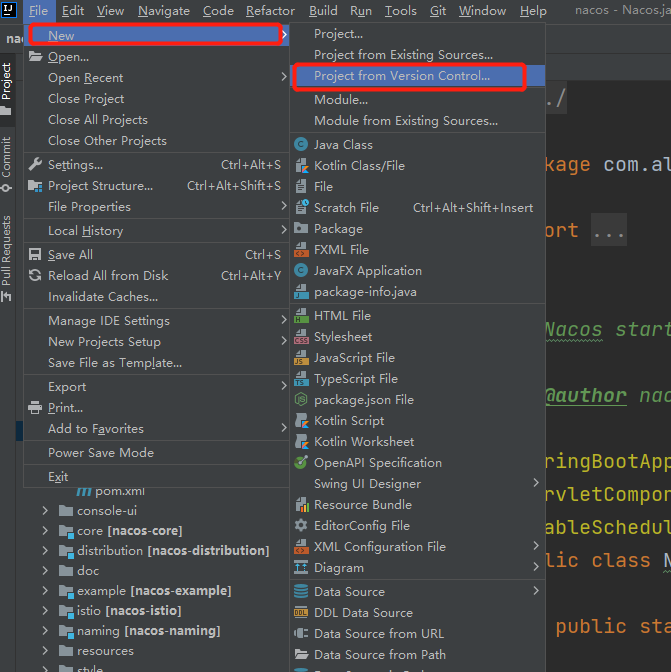This screenshot has height=672, width=671.
Task: Expand the core [nacos-core] module node
Action: pos(45,531)
